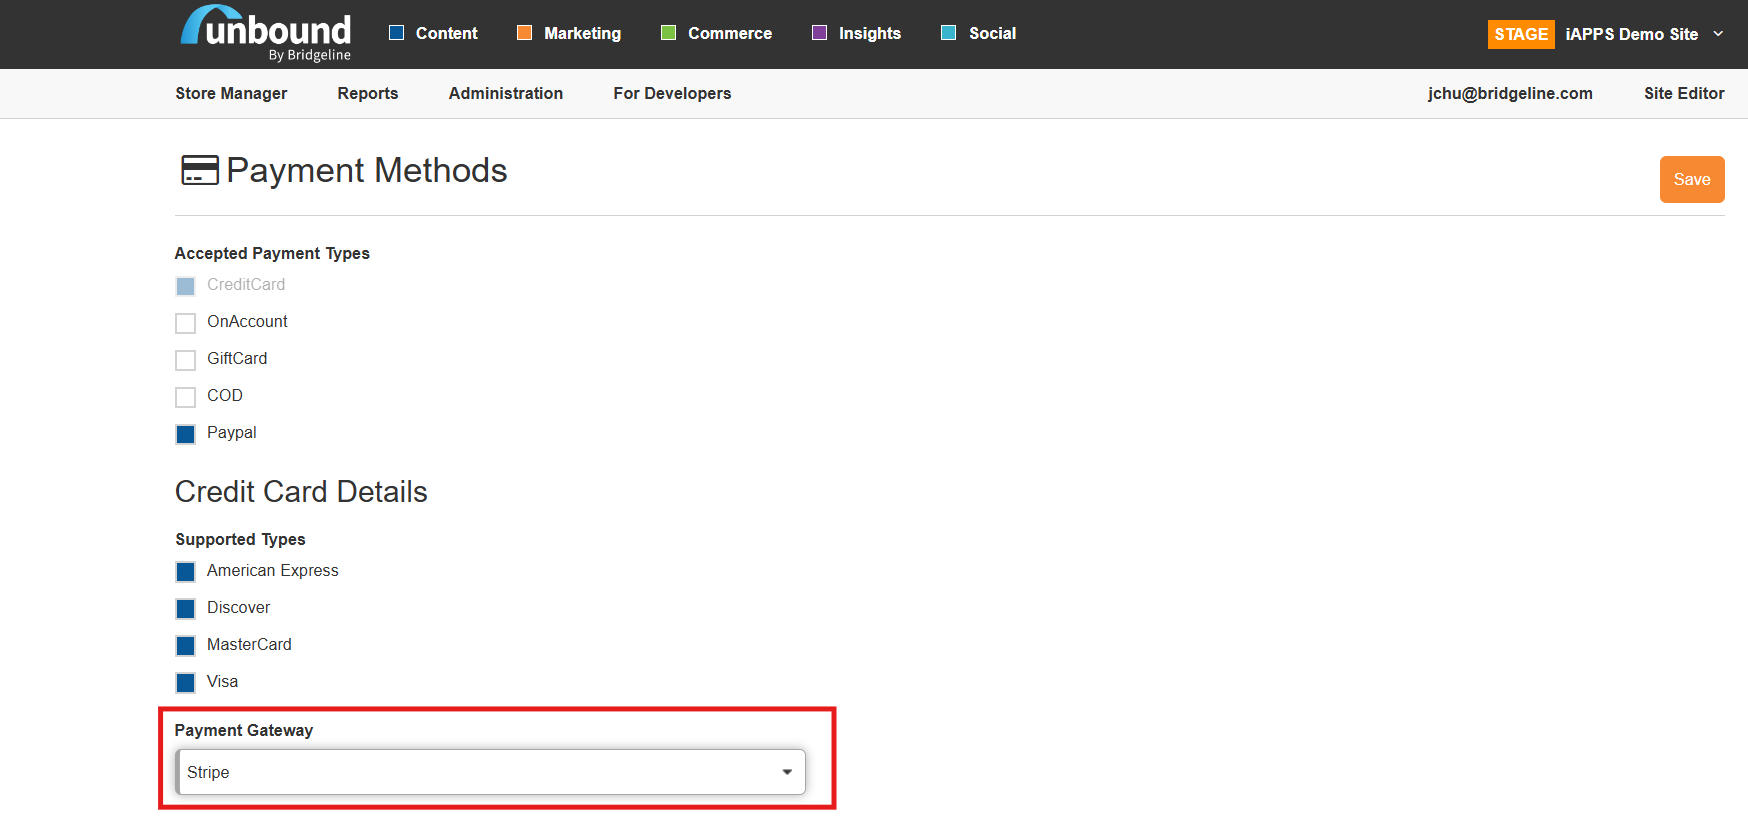Click the STAGE environment badge

pos(1521,34)
